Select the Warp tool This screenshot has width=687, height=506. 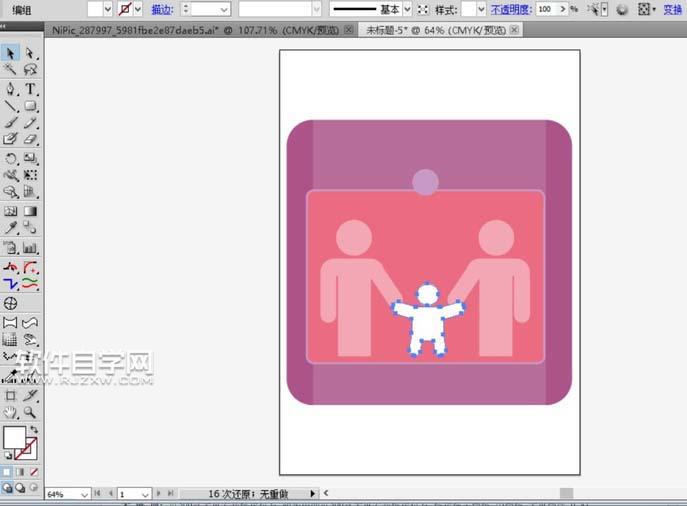pyautogui.click(x=10, y=175)
